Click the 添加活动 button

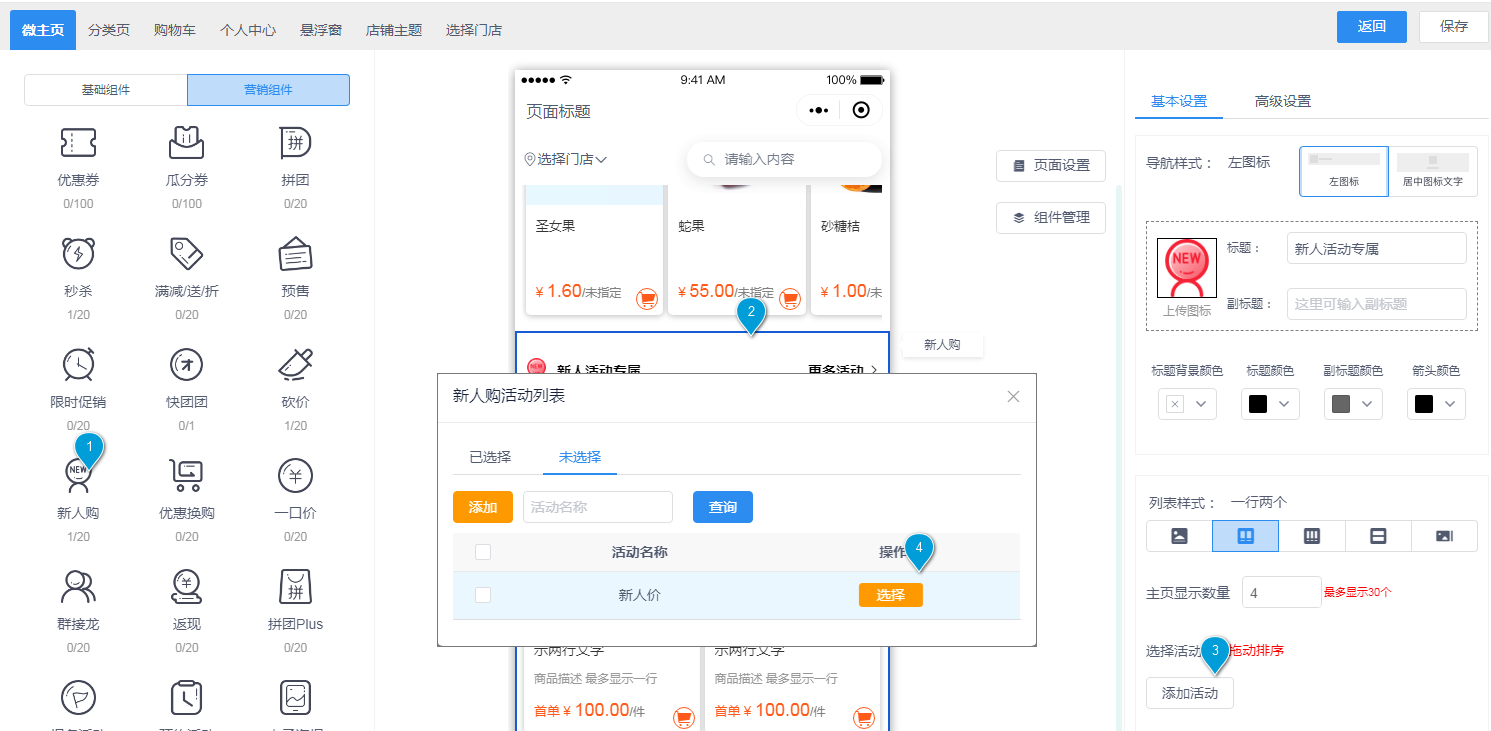point(1190,693)
